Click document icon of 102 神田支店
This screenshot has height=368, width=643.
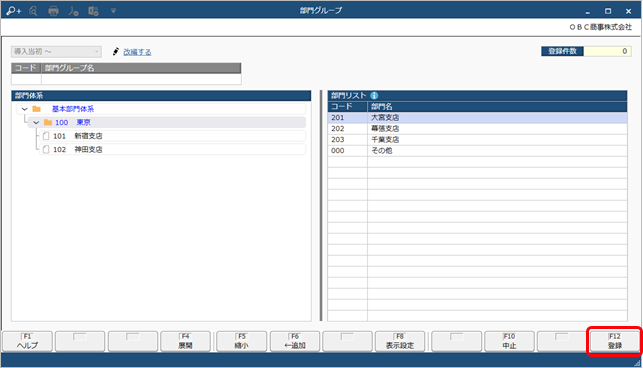(46, 149)
